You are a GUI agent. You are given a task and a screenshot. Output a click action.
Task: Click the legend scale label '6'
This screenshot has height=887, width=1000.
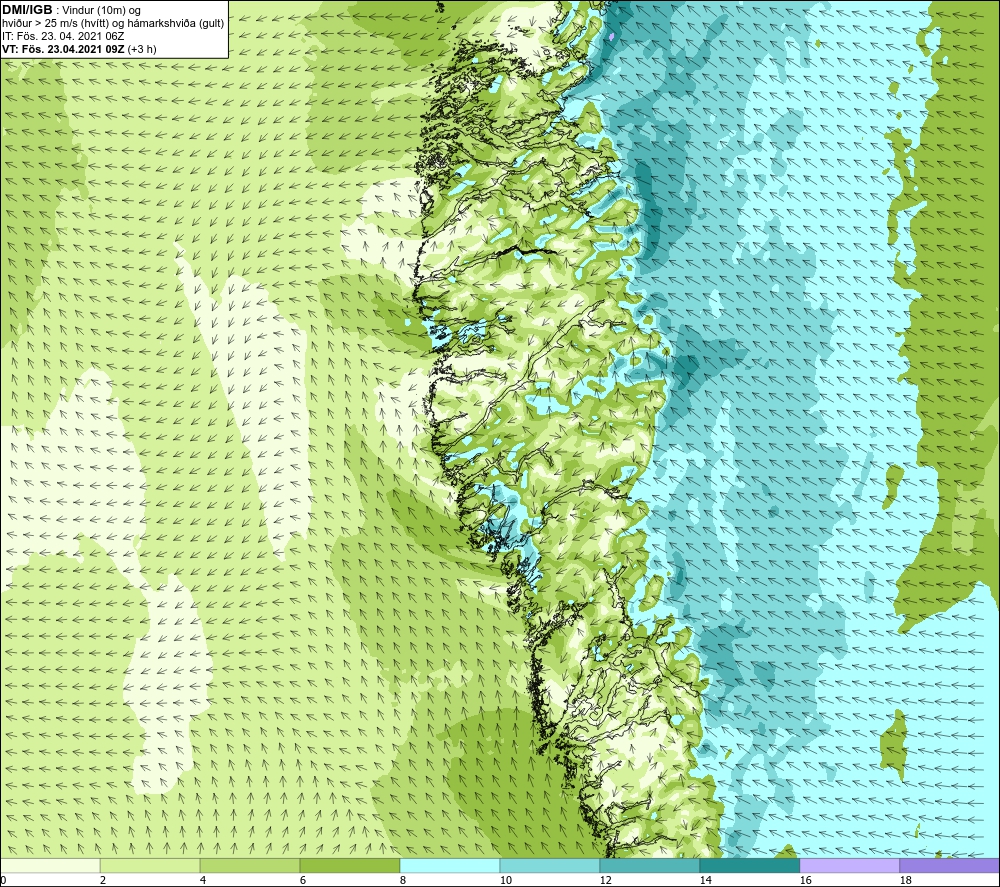click(x=303, y=881)
